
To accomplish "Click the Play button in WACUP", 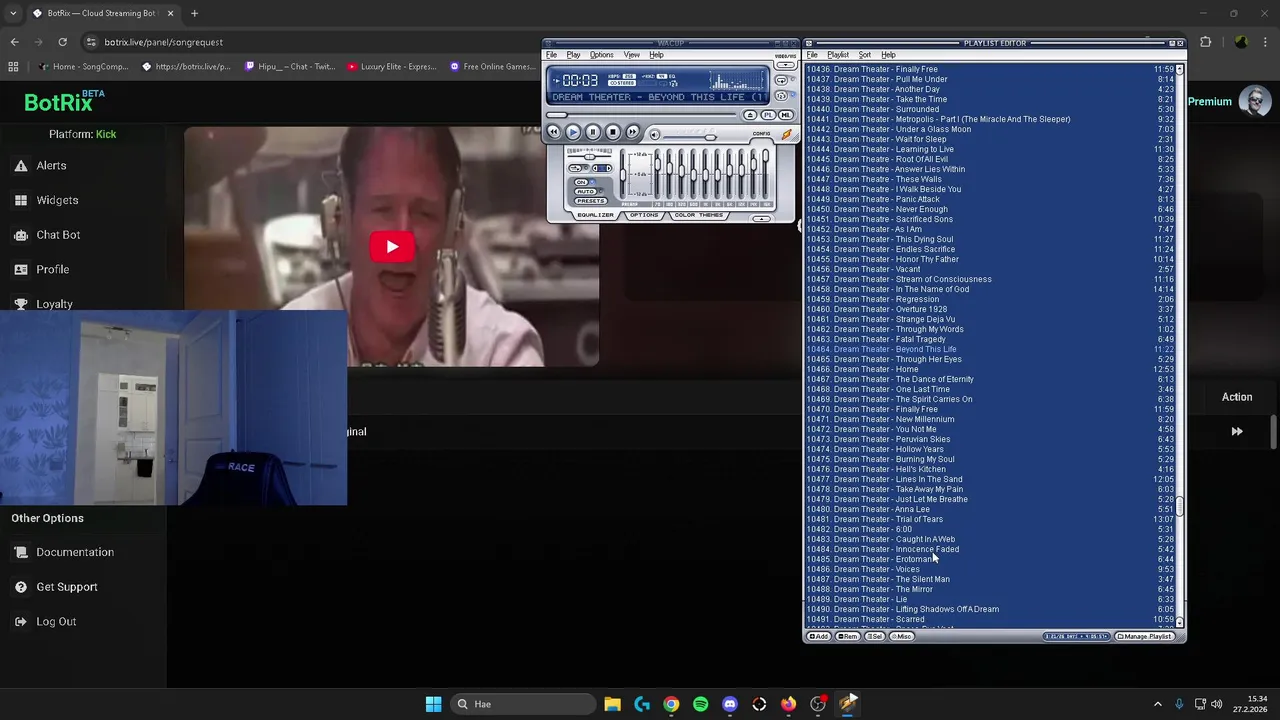I will [573, 132].
